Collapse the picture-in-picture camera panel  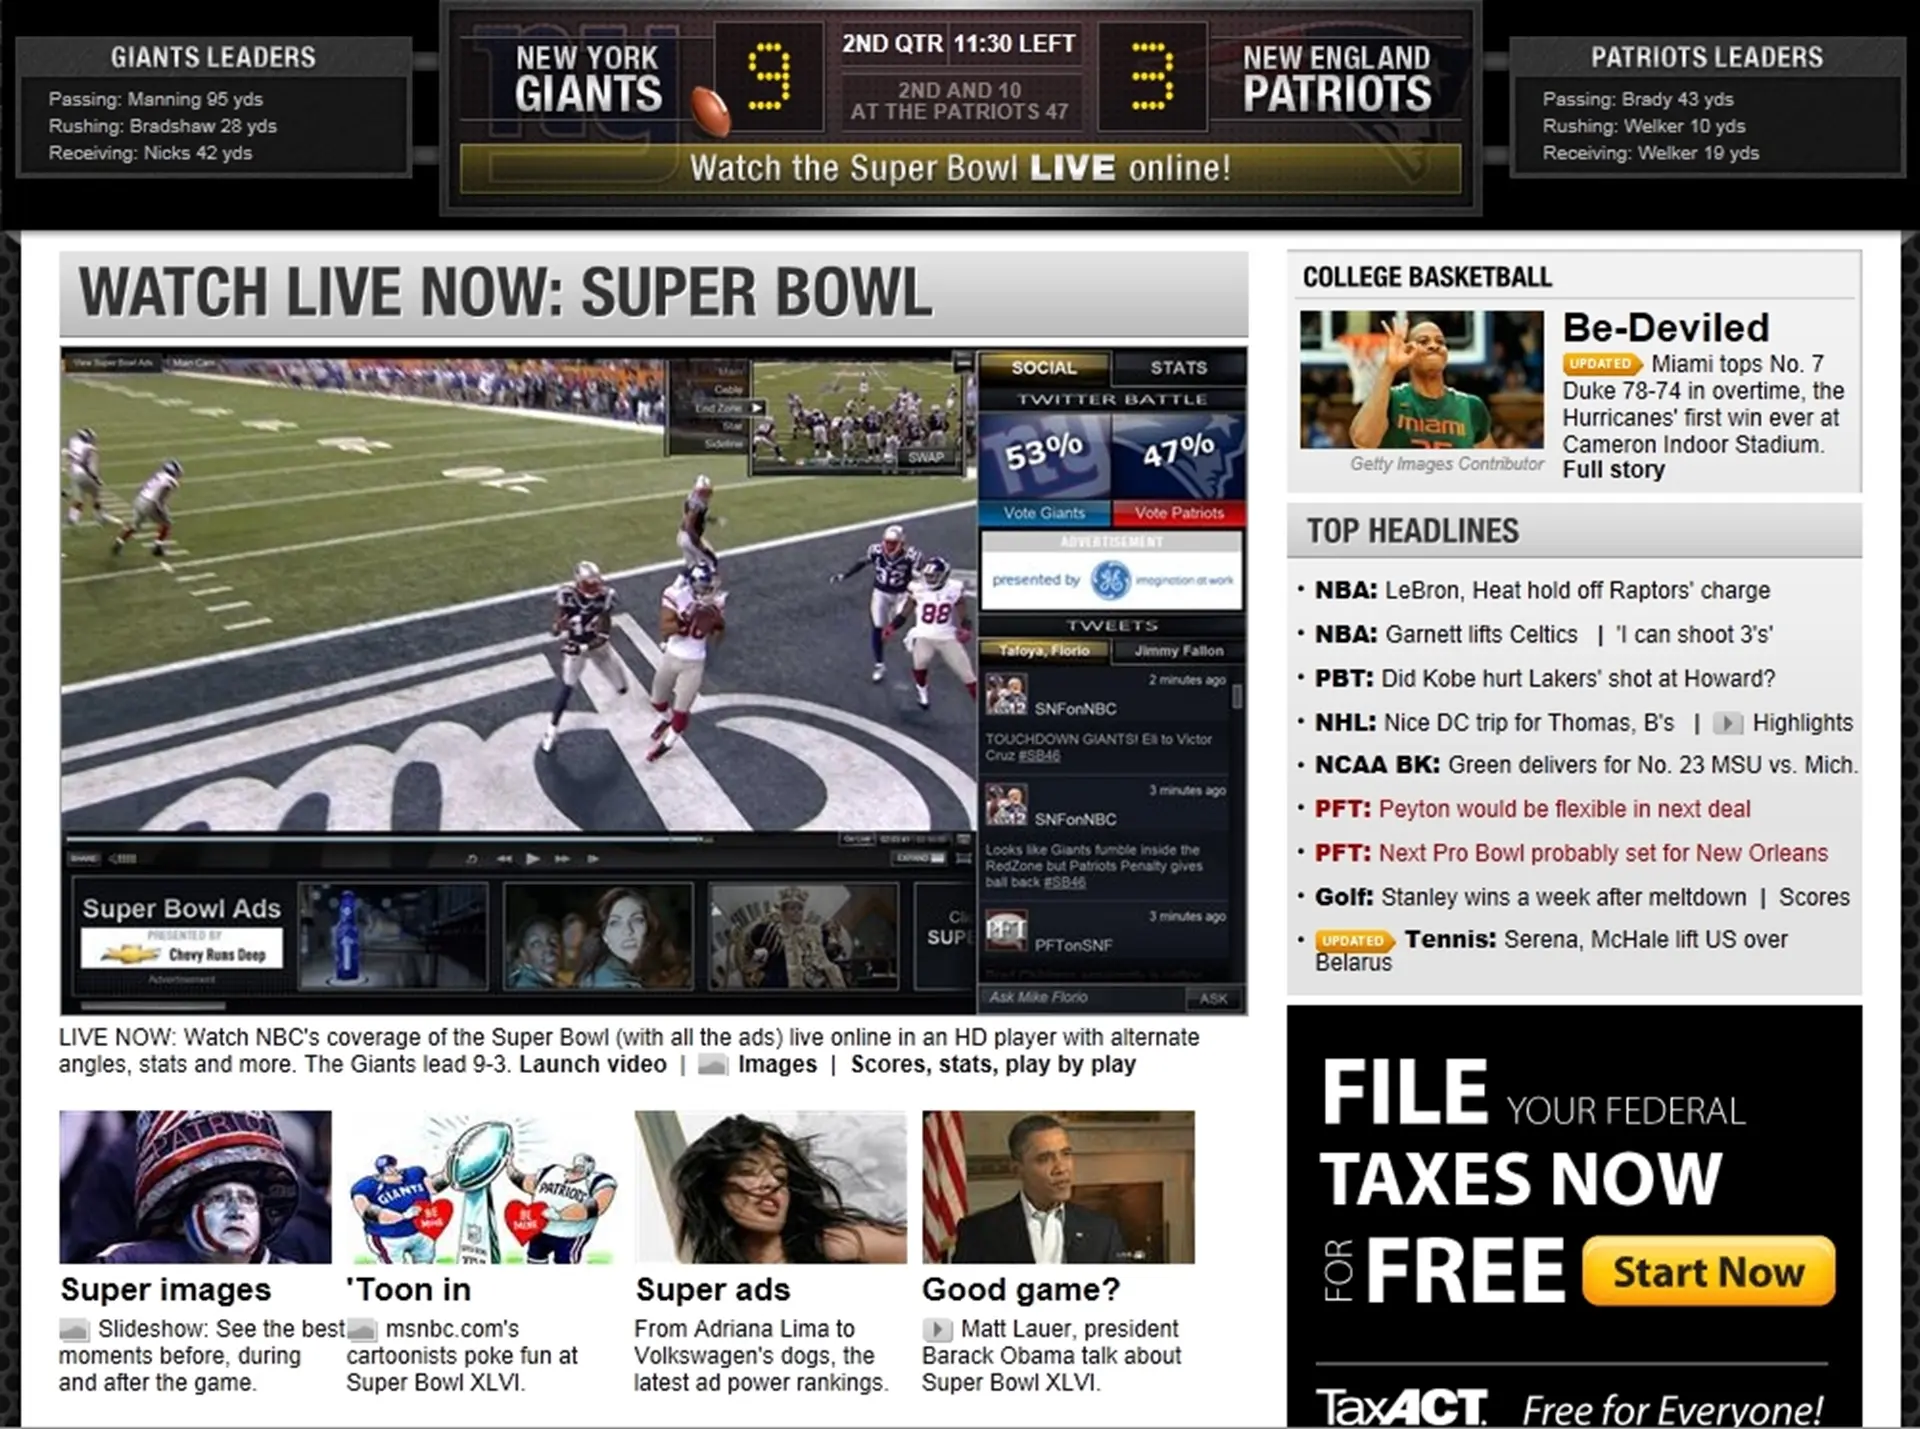point(961,361)
